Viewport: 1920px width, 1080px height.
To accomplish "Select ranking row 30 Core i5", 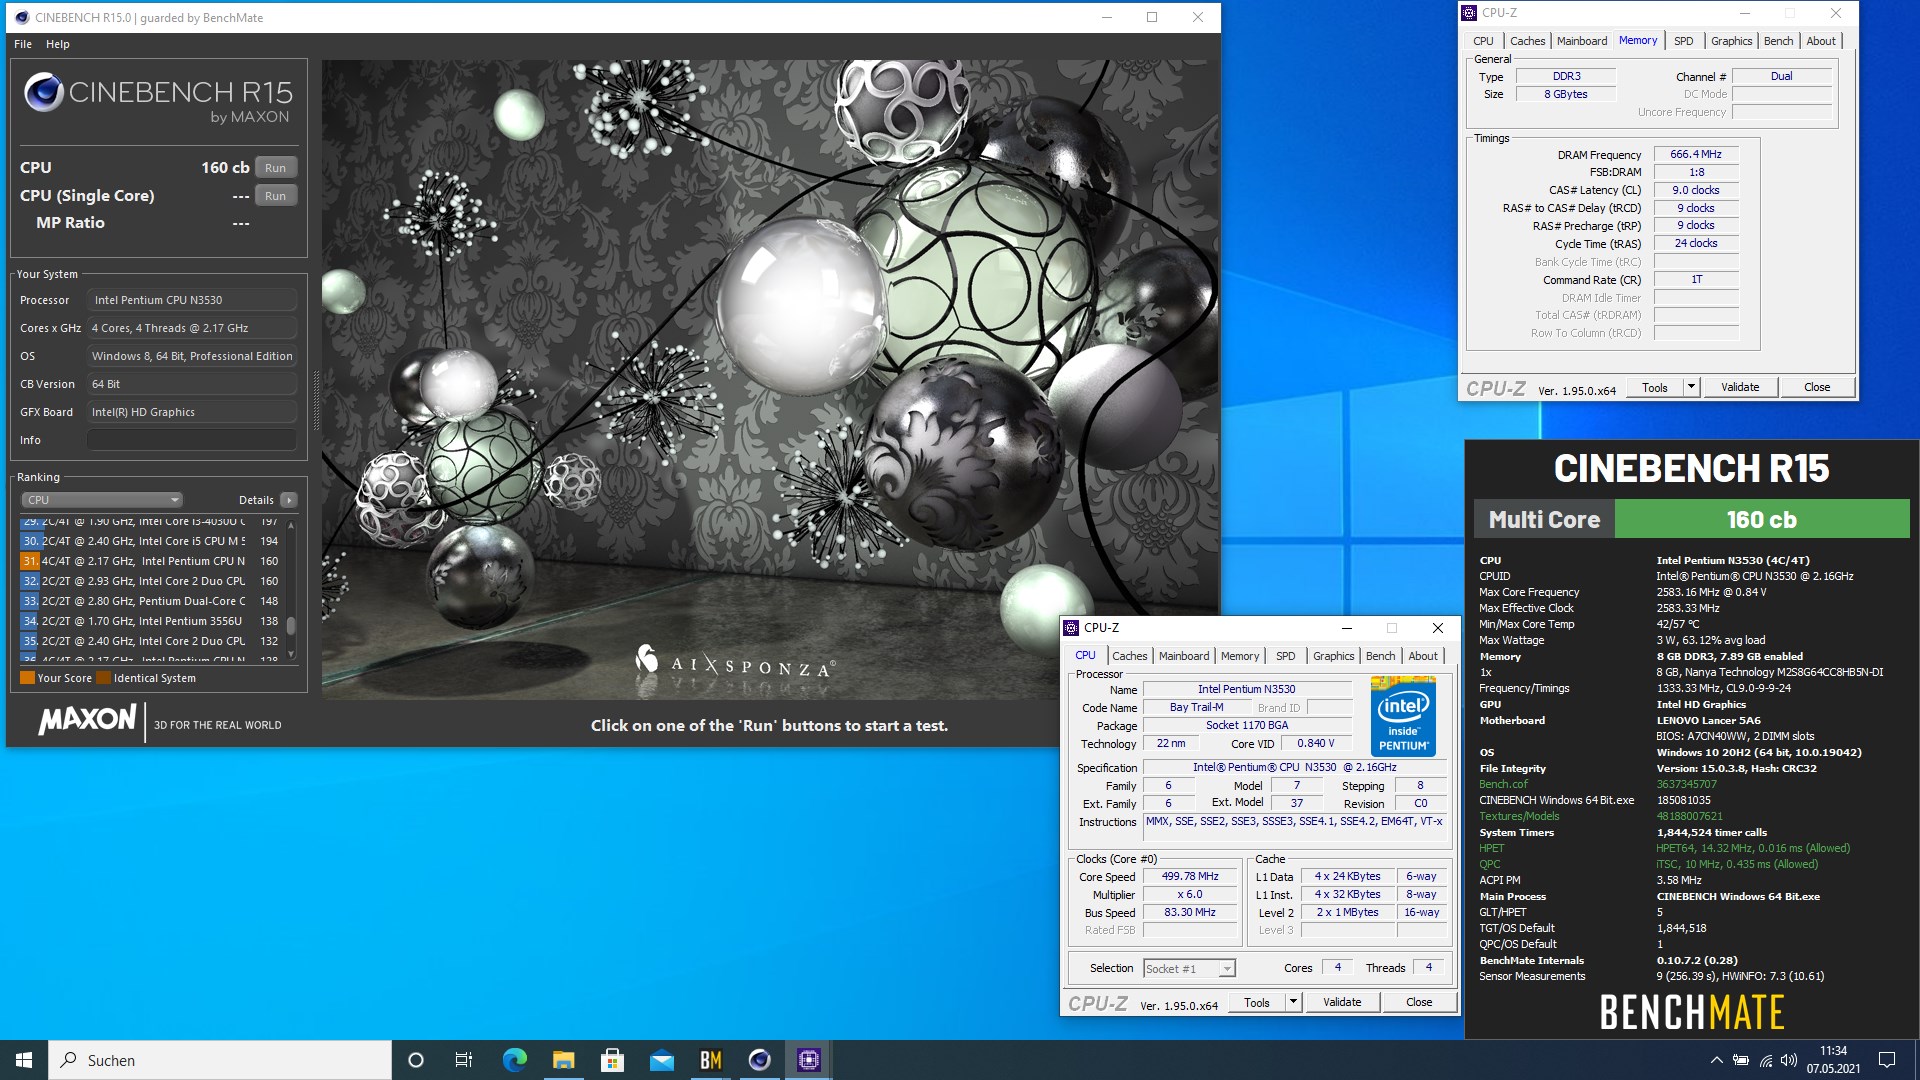I will (150, 541).
